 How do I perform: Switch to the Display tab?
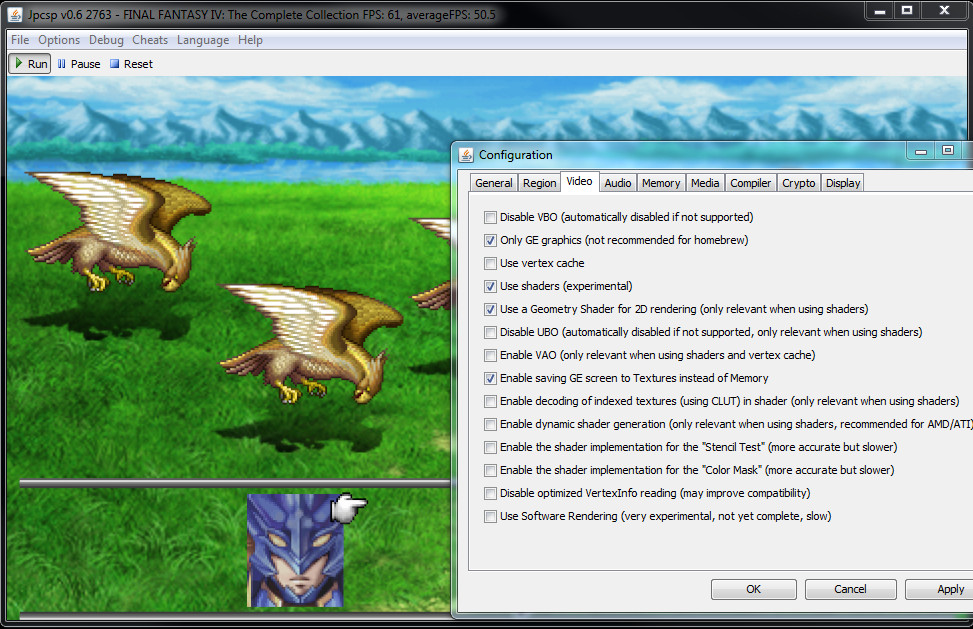843,183
